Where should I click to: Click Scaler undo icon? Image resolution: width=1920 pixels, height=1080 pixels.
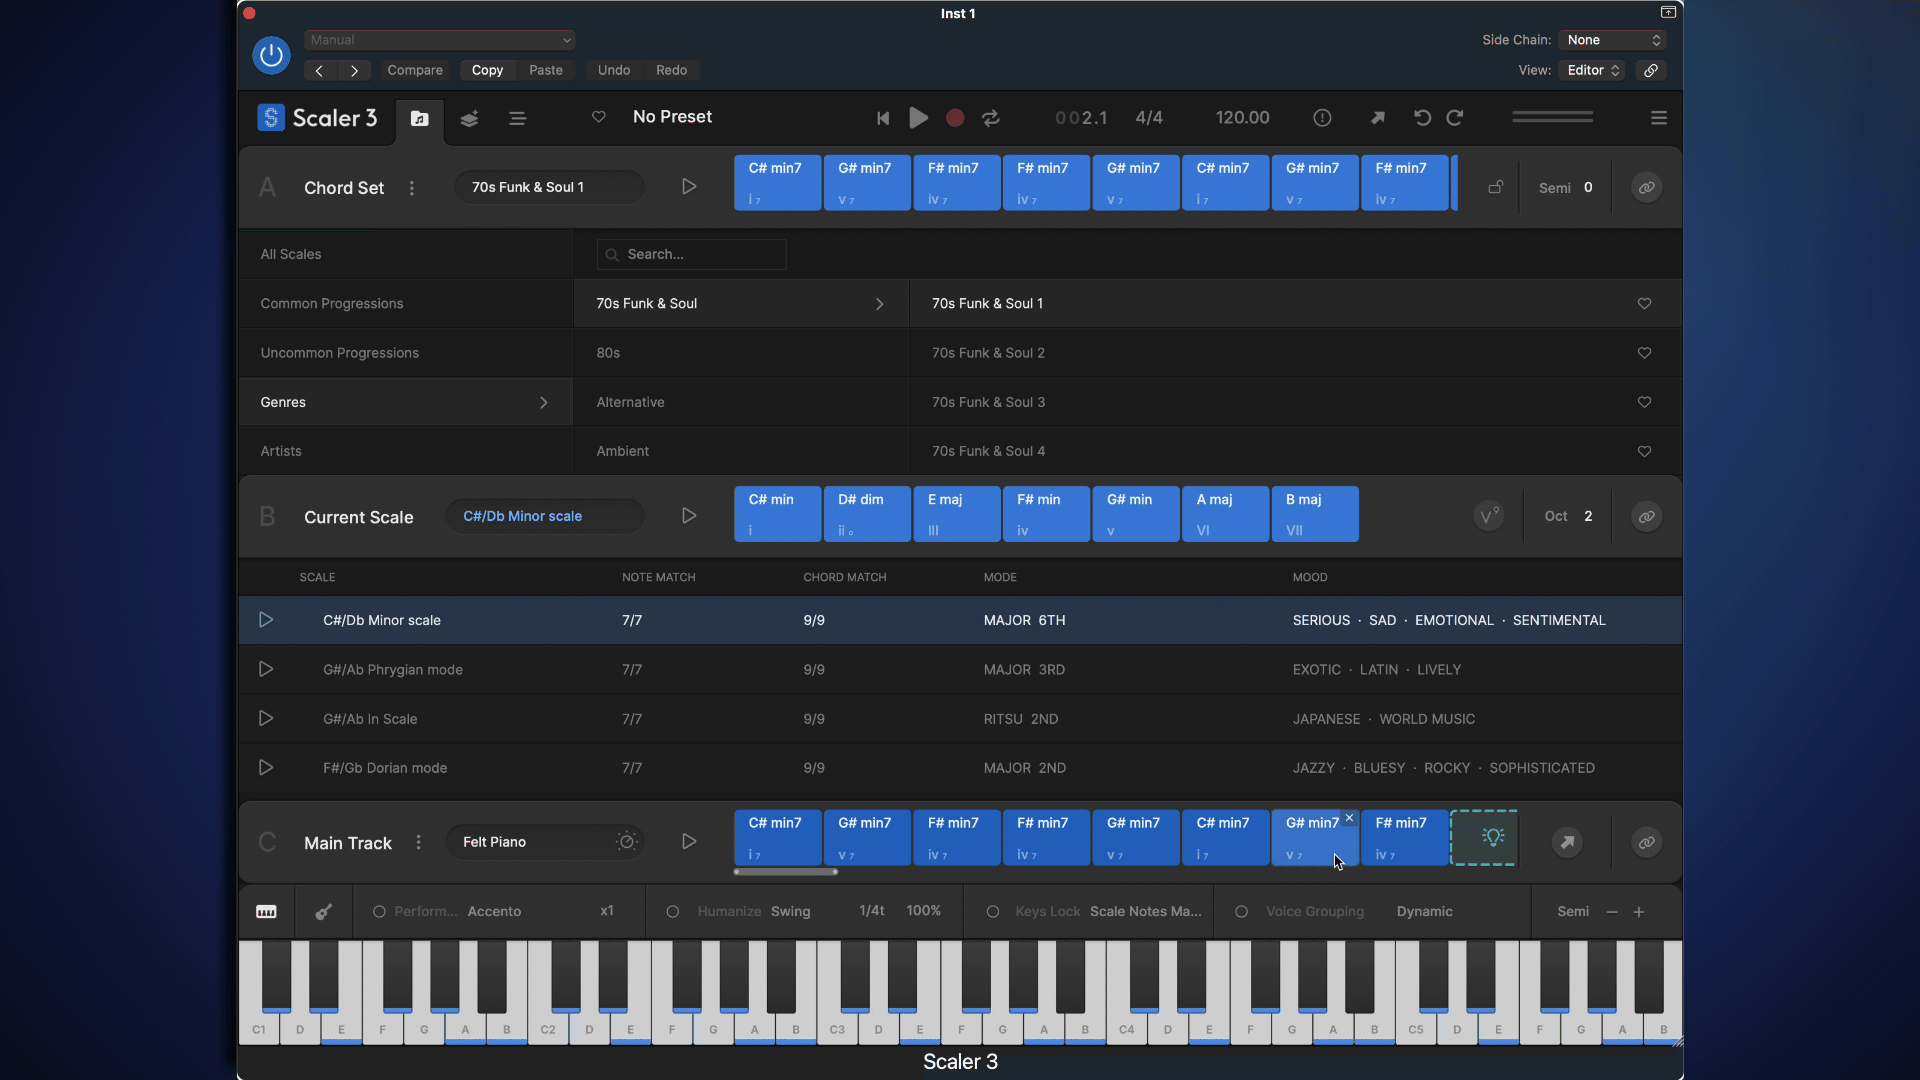[1422, 118]
